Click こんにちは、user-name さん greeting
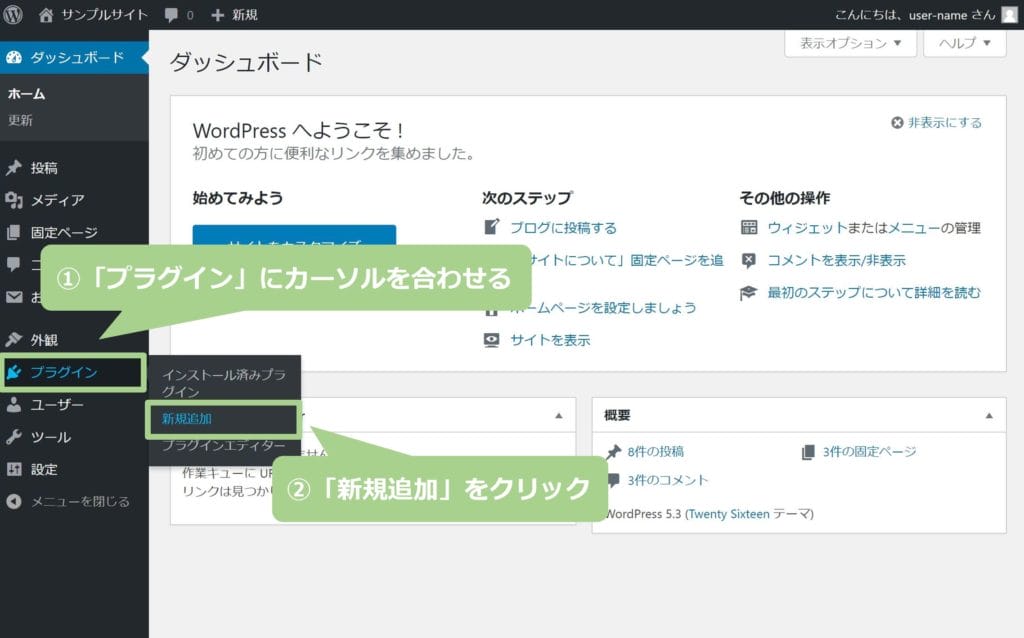Viewport: 1024px width, 638px height. pos(915,14)
